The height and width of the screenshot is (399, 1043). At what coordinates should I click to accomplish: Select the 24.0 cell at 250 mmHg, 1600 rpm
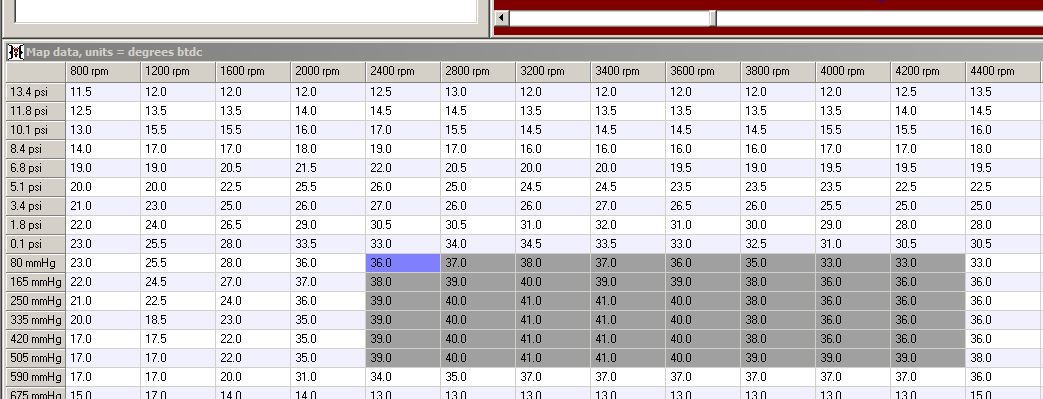coord(253,301)
